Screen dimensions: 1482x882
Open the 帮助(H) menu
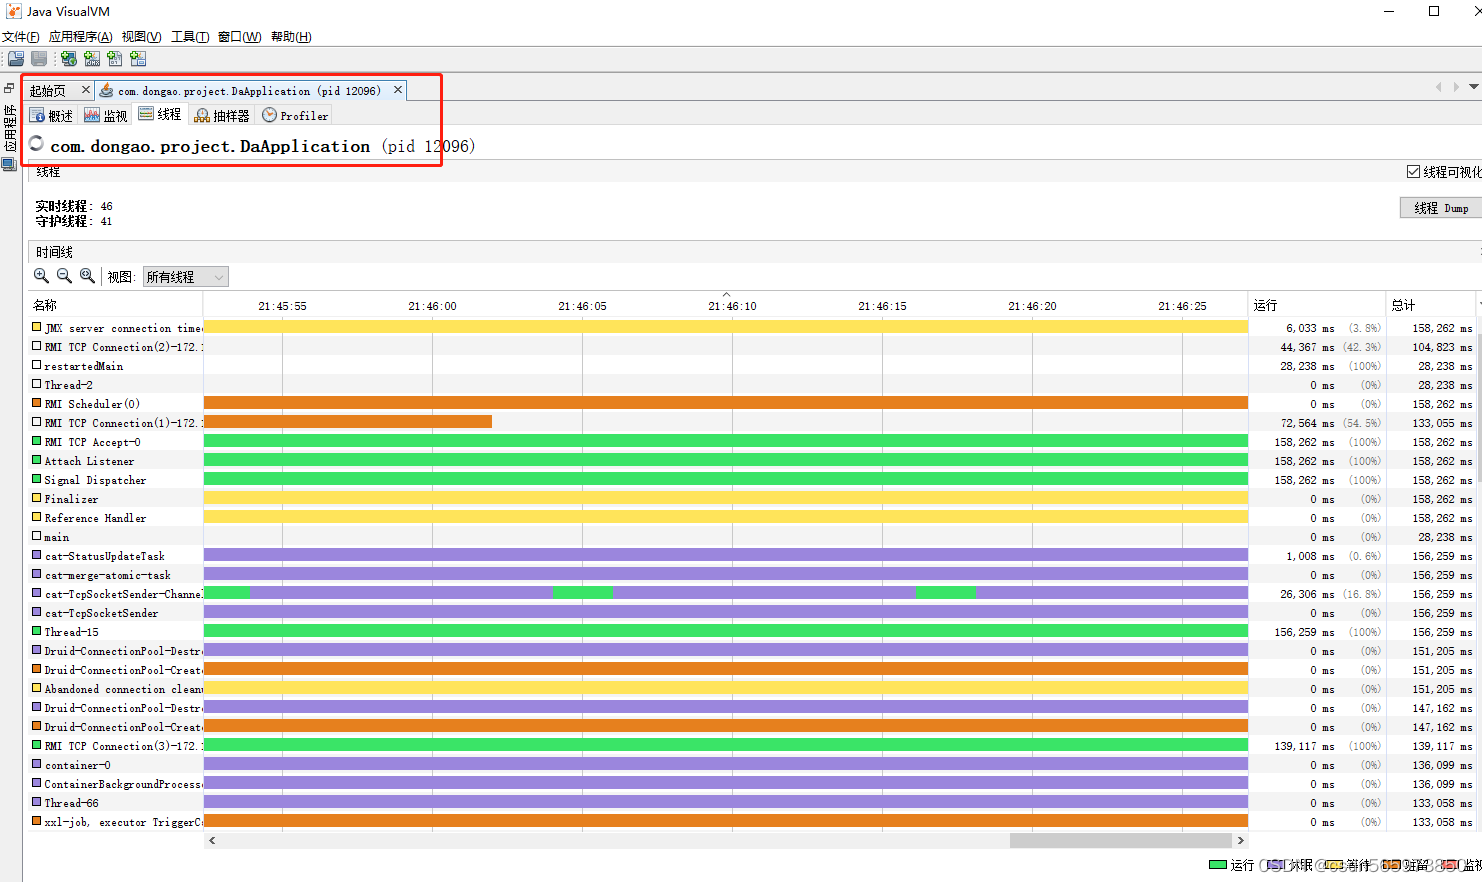pyautogui.click(x=291, y=37)
